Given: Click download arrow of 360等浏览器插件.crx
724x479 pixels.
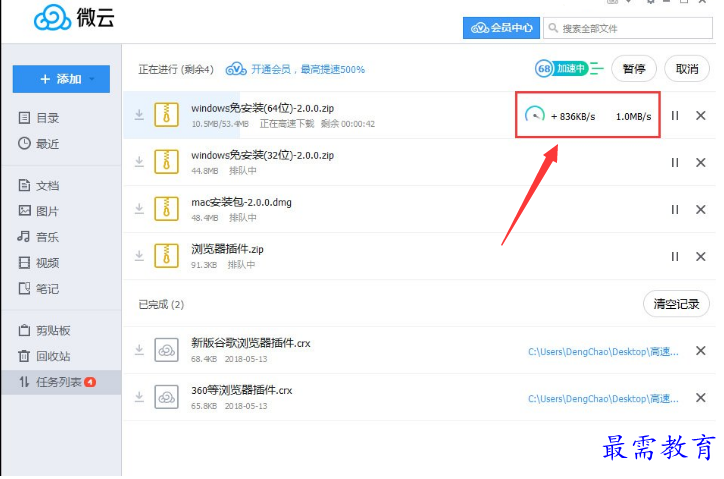Looking at the screenshot, I should (139, 397).
